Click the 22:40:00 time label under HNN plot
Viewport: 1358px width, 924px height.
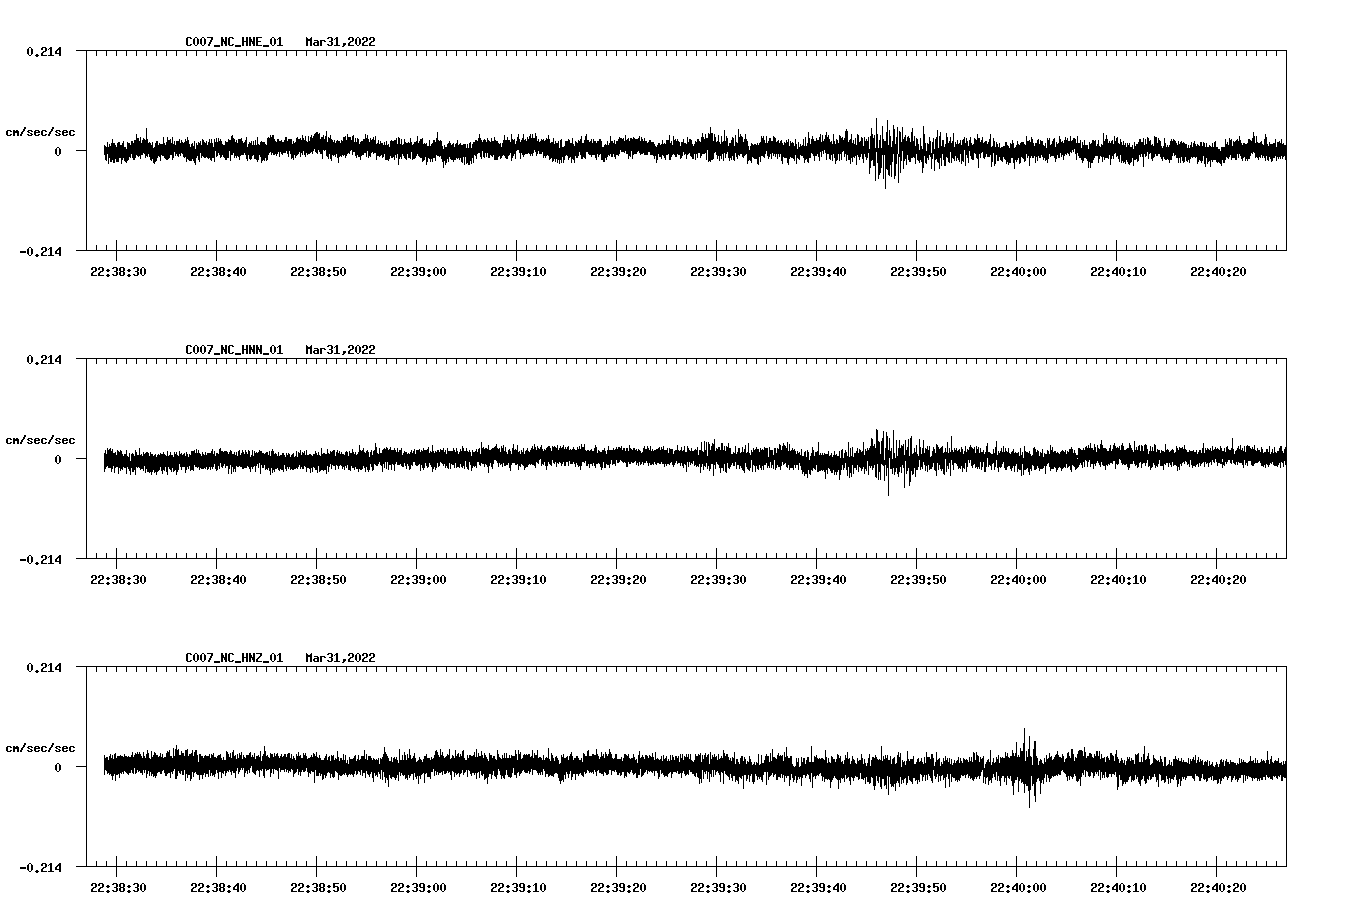(x=1018, y=580)
